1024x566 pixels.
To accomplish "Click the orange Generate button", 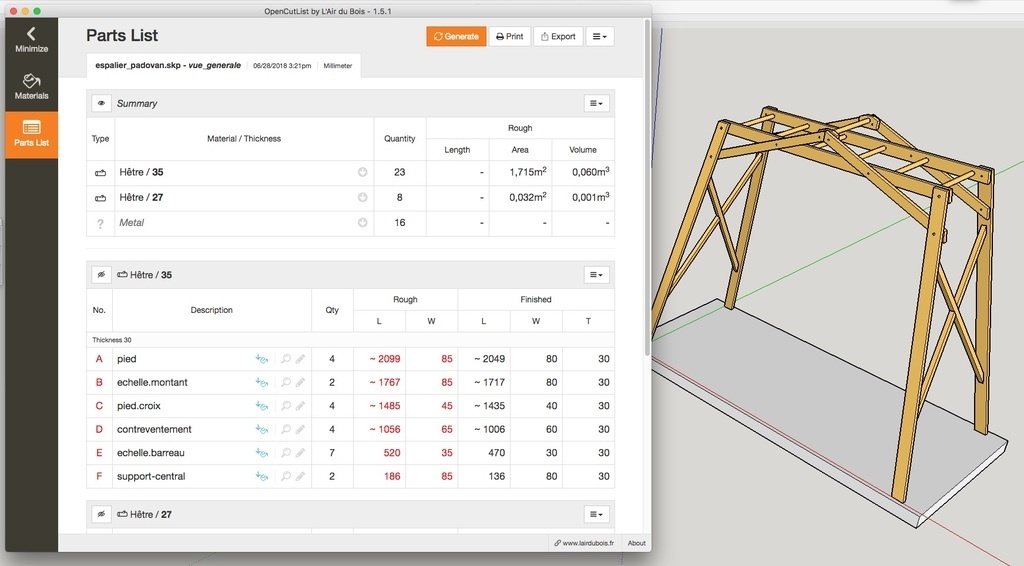I will coord(456,37).
